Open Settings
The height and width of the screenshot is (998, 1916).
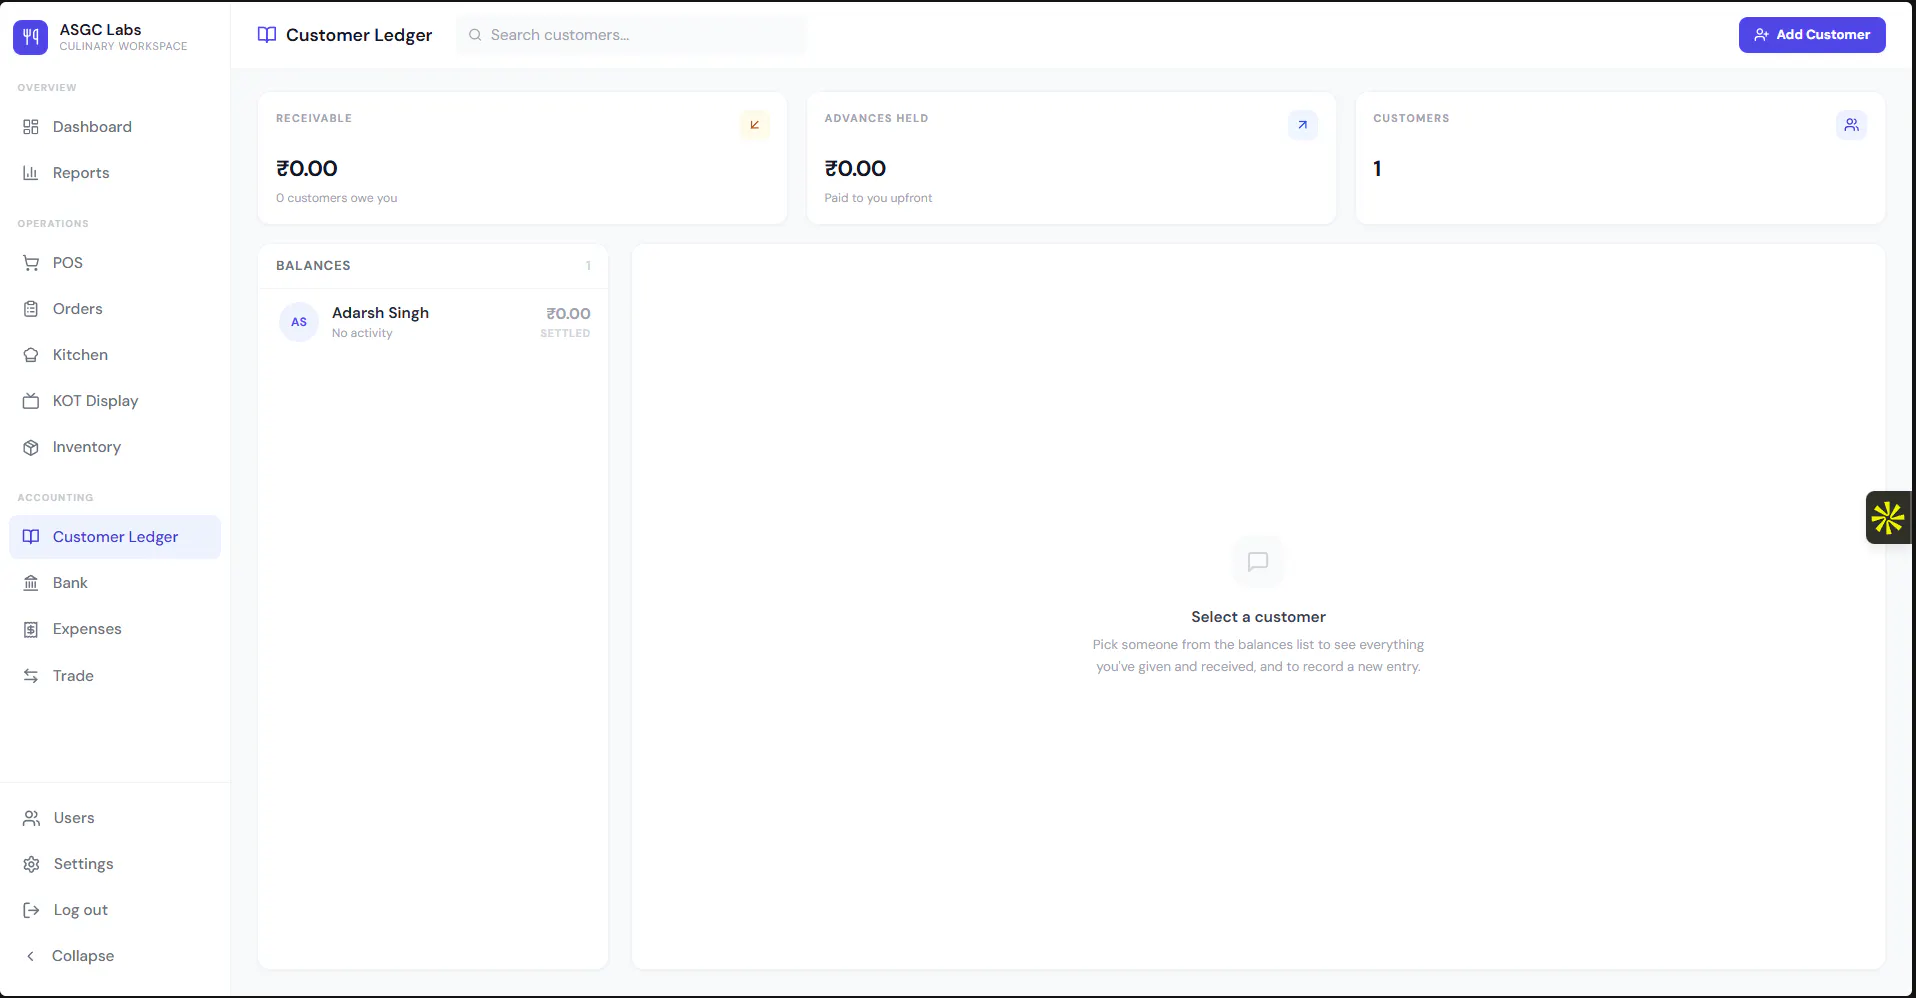pyautogui.click(x=115, y=864)
